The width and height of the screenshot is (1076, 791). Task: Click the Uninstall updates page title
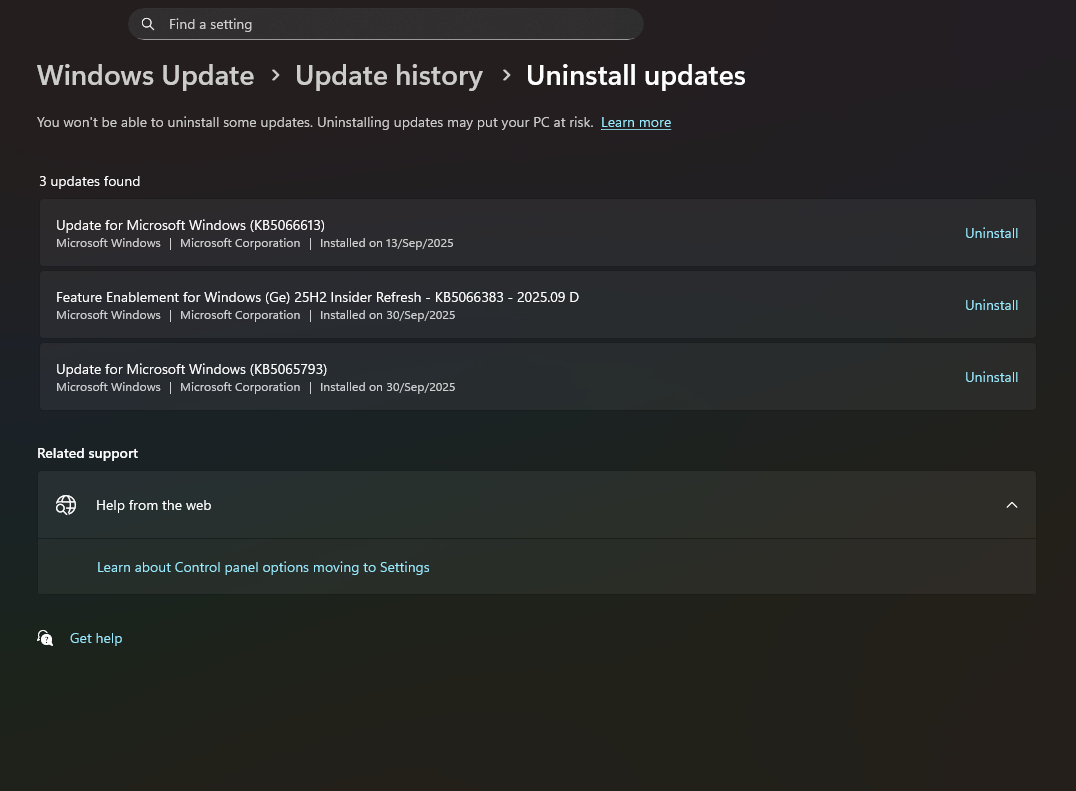pos(635,75)
